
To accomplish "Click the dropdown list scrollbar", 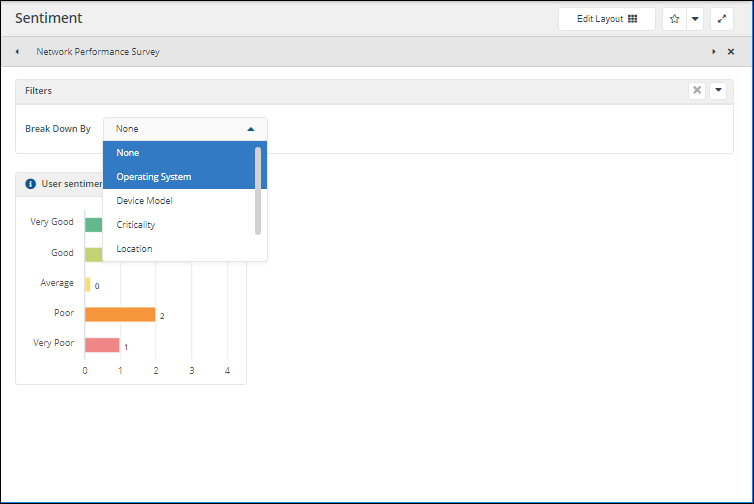I will (258, 190).
